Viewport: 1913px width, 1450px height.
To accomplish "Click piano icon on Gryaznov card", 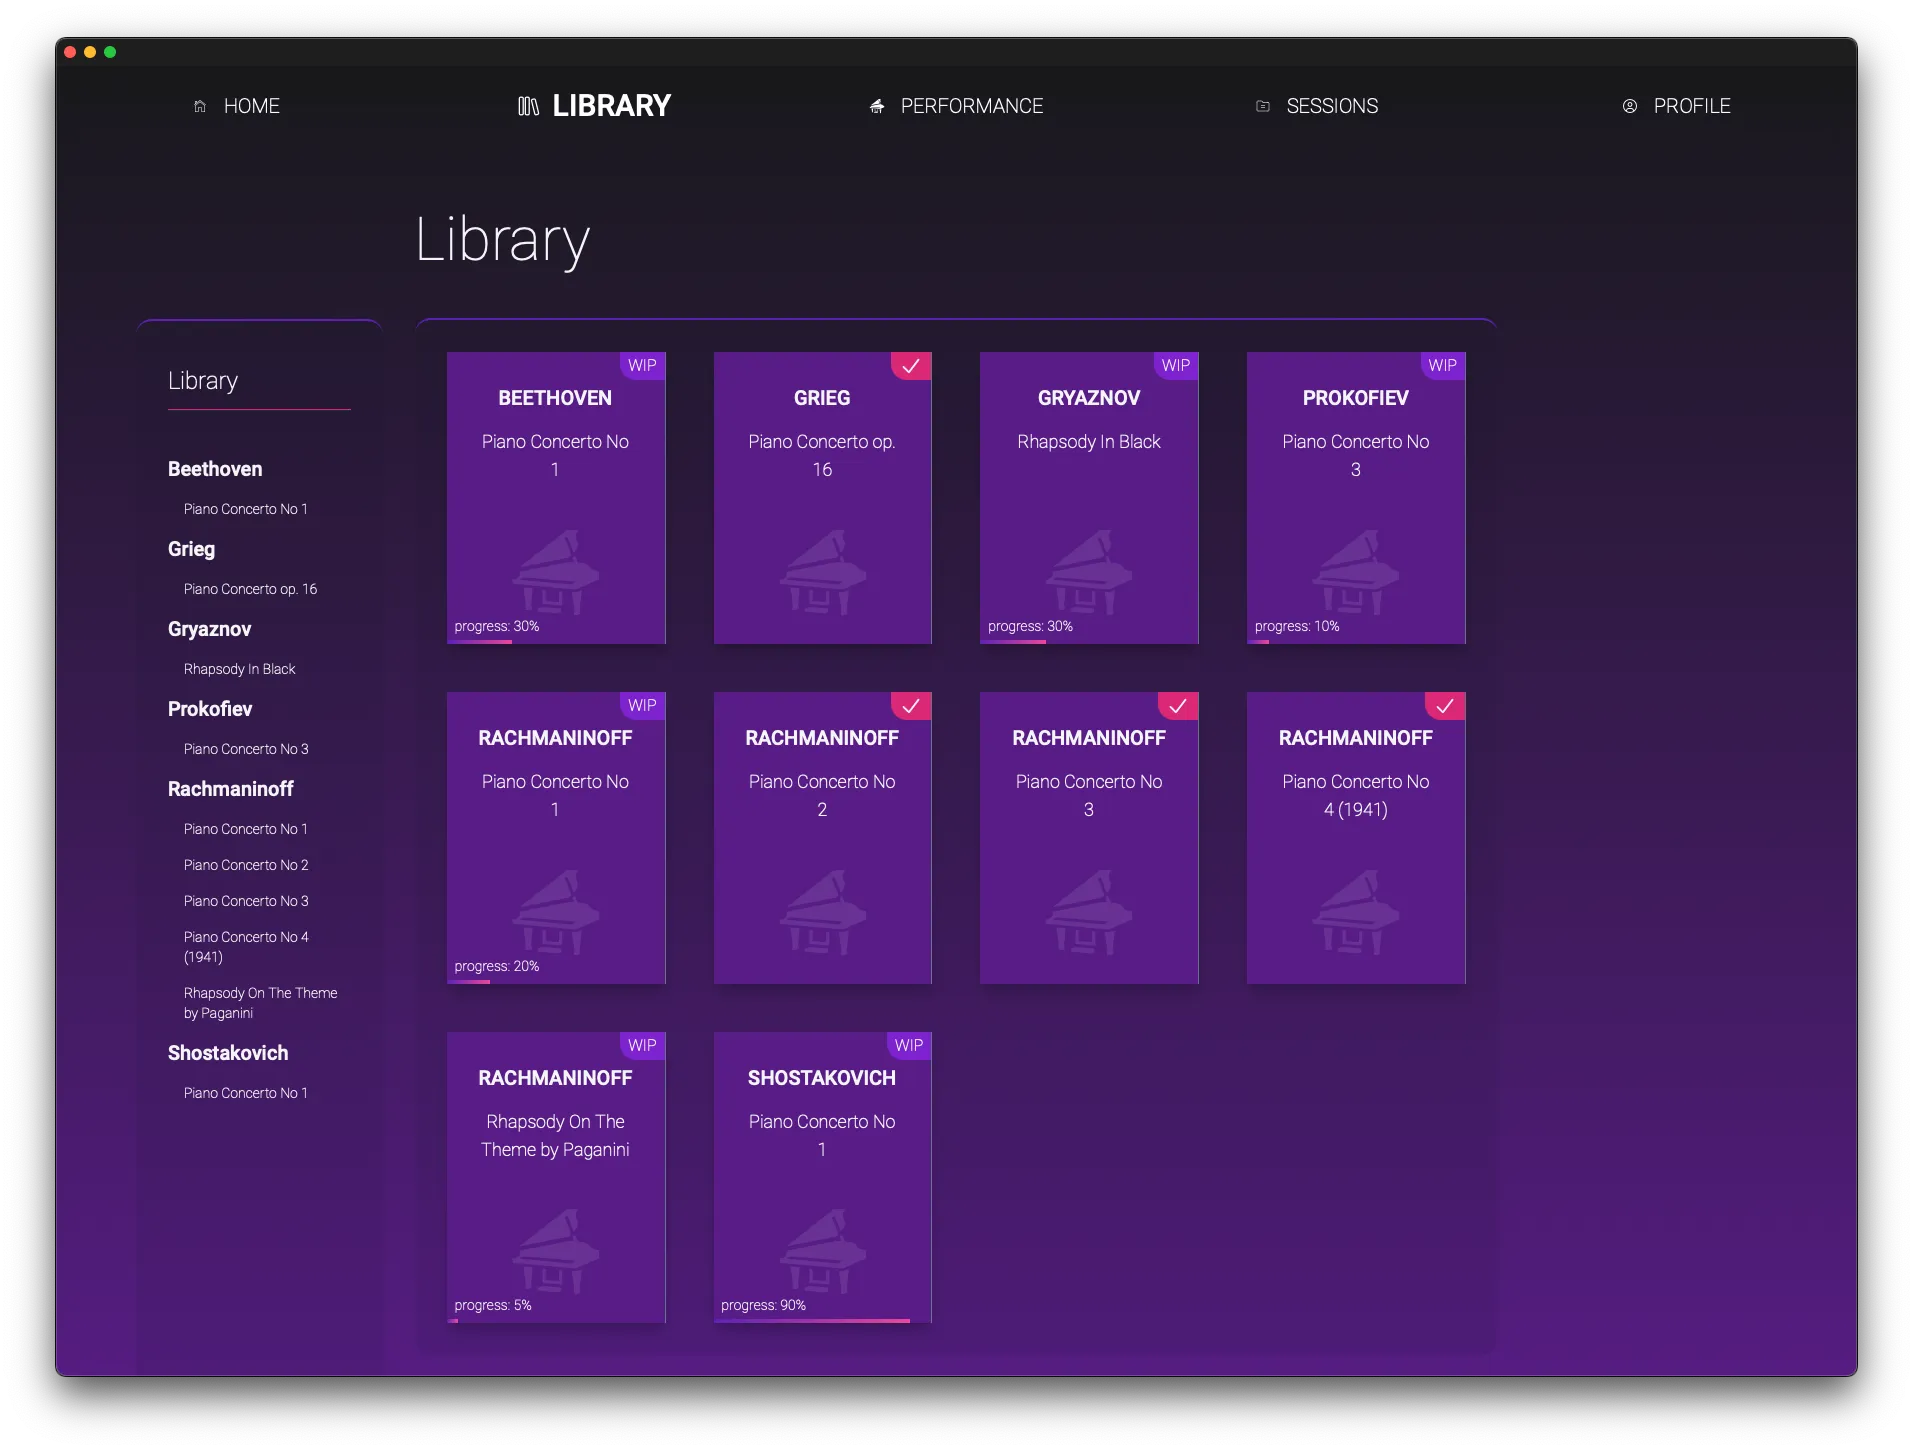I will pos(1089,571).
